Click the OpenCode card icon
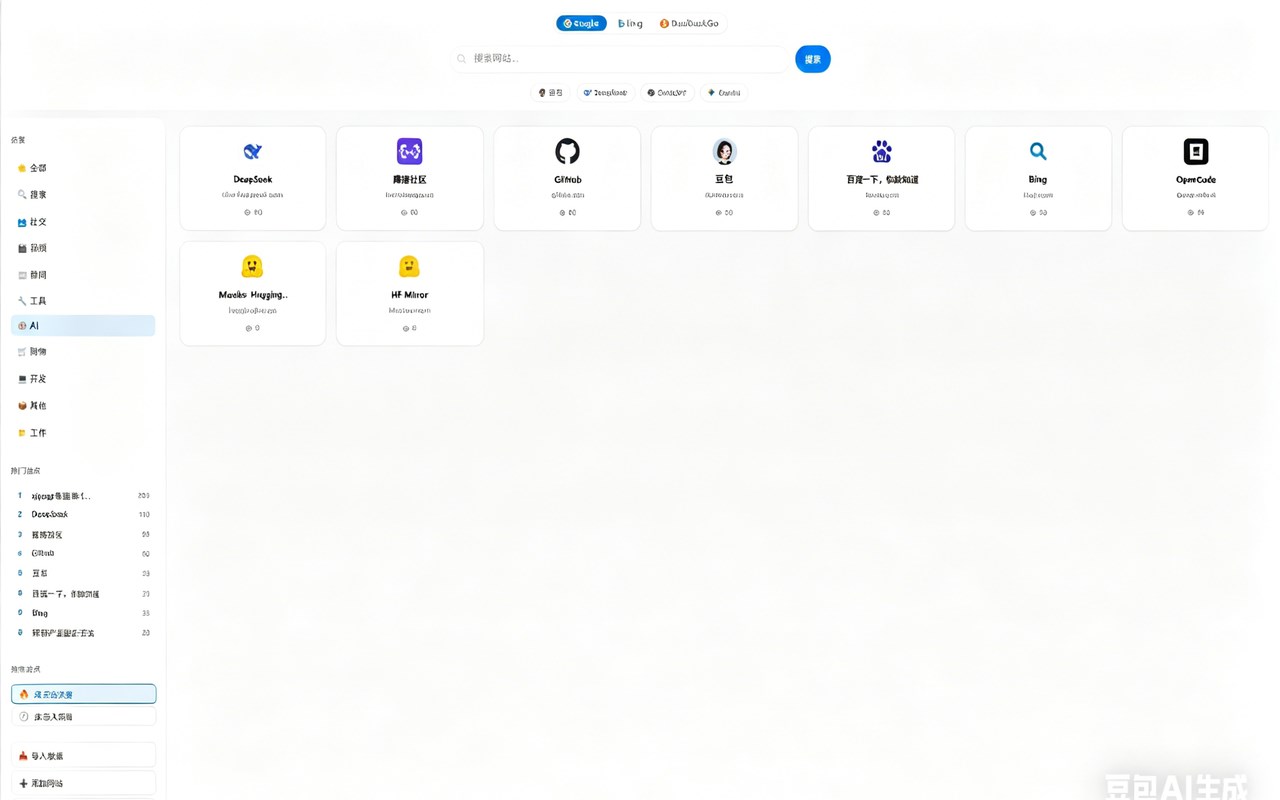This screenshot has width=1280, height=800. tap(1196, 151)
